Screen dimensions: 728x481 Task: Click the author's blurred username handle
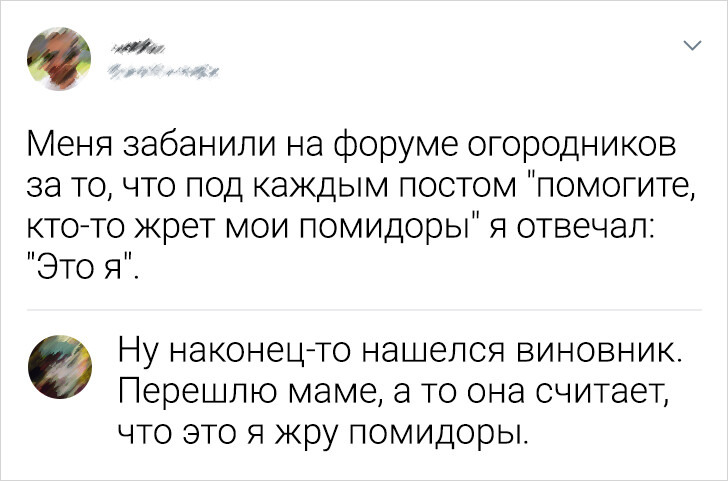[x=165, y=69]
